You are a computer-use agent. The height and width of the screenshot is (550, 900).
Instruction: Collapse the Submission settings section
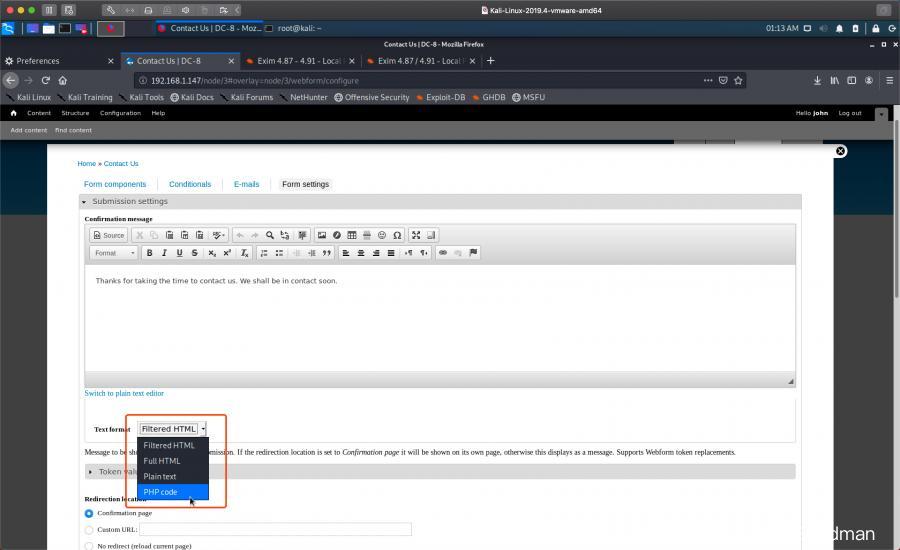[129, 202]
